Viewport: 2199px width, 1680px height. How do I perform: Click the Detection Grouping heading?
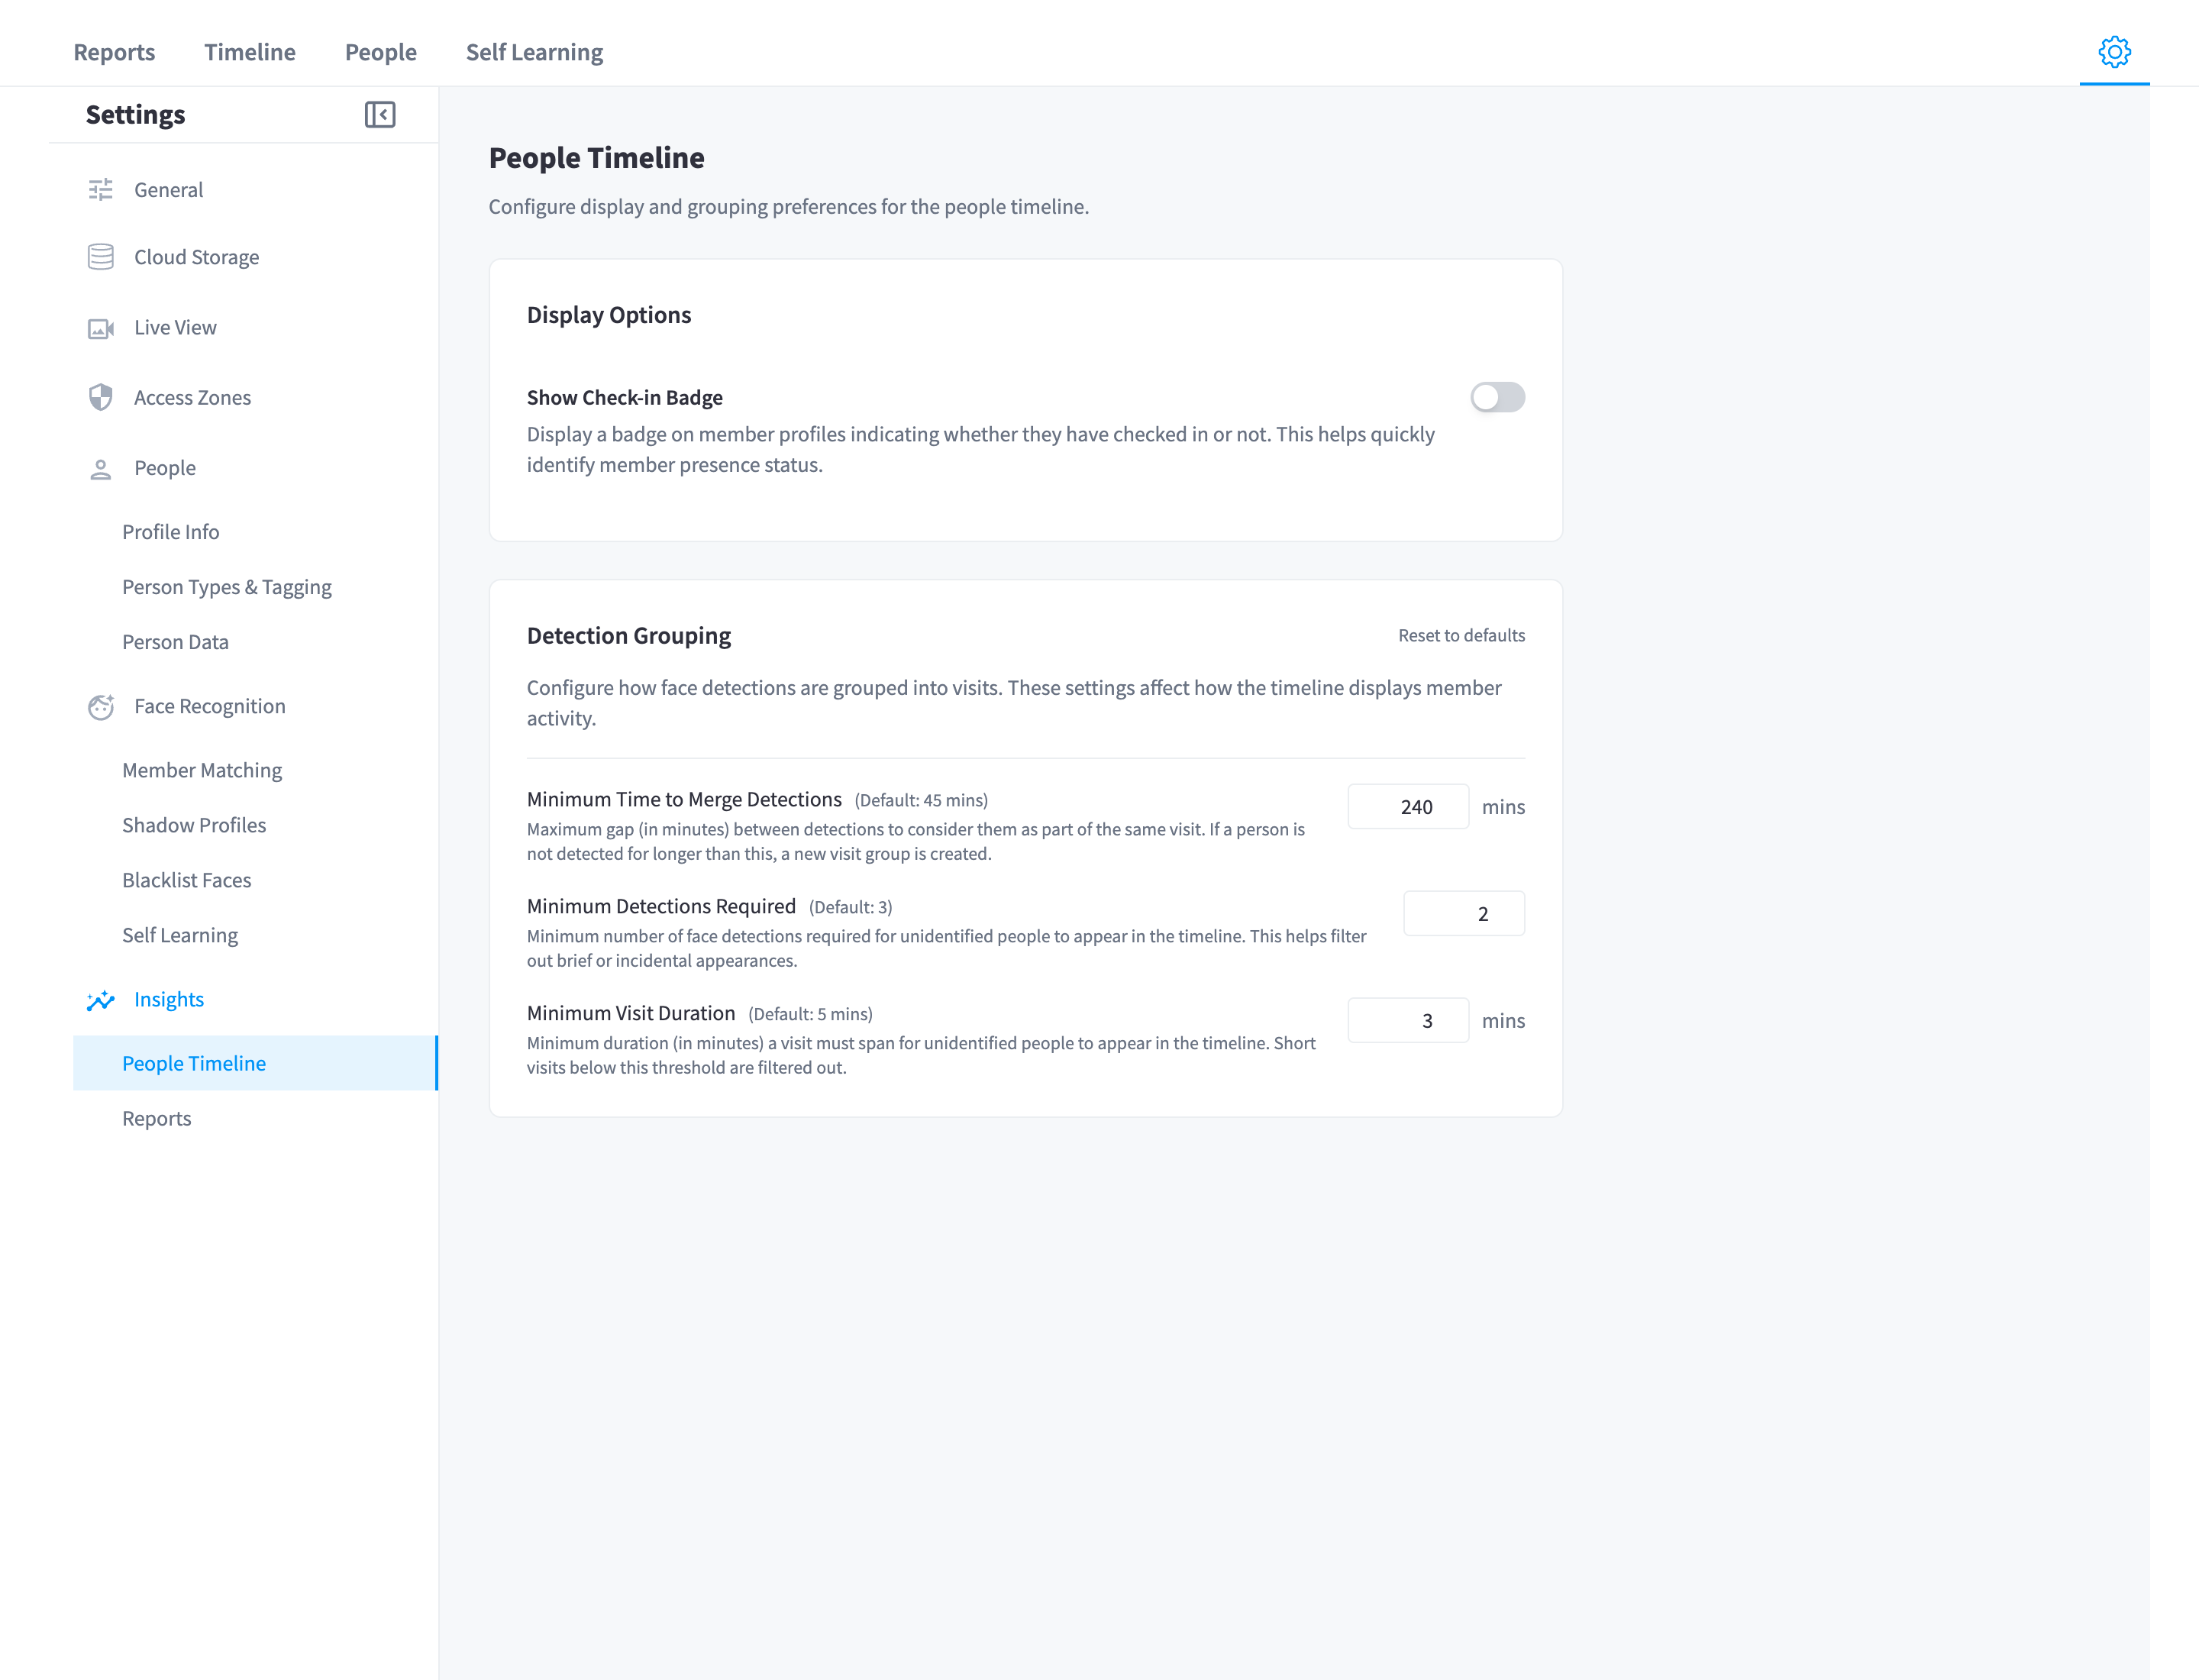pyautogui.click(x=629, y=635)
